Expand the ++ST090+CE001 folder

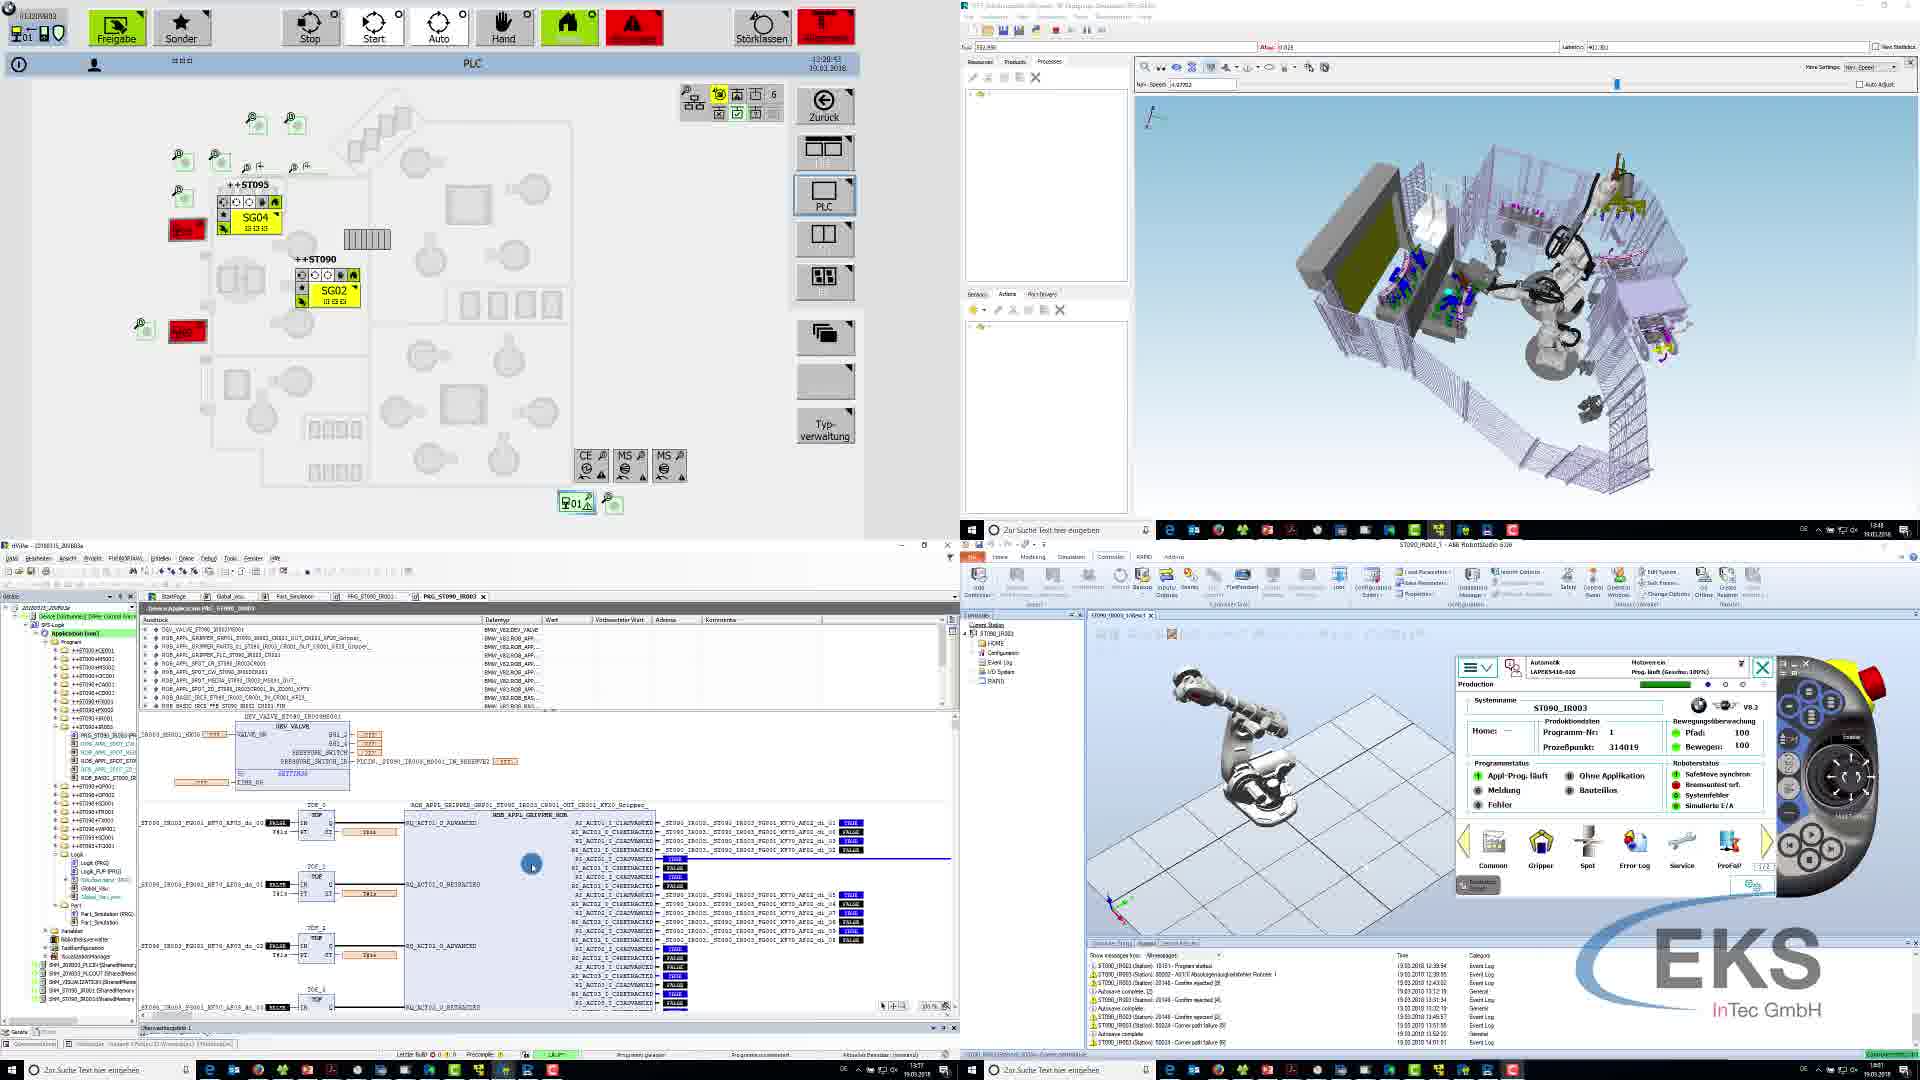[x=55, y=651]
